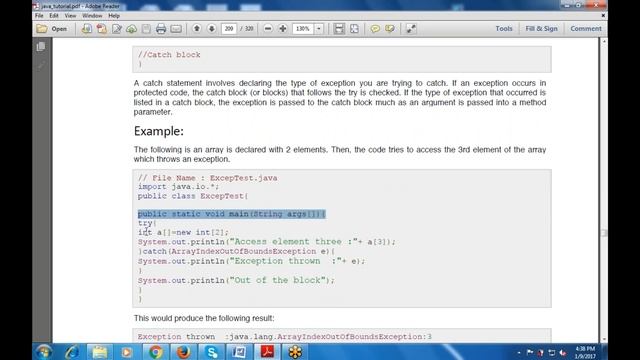Click the highlighted public static void main line
Image resolution: width=640 pixels, height=360 pixels.
pos(231,214)
